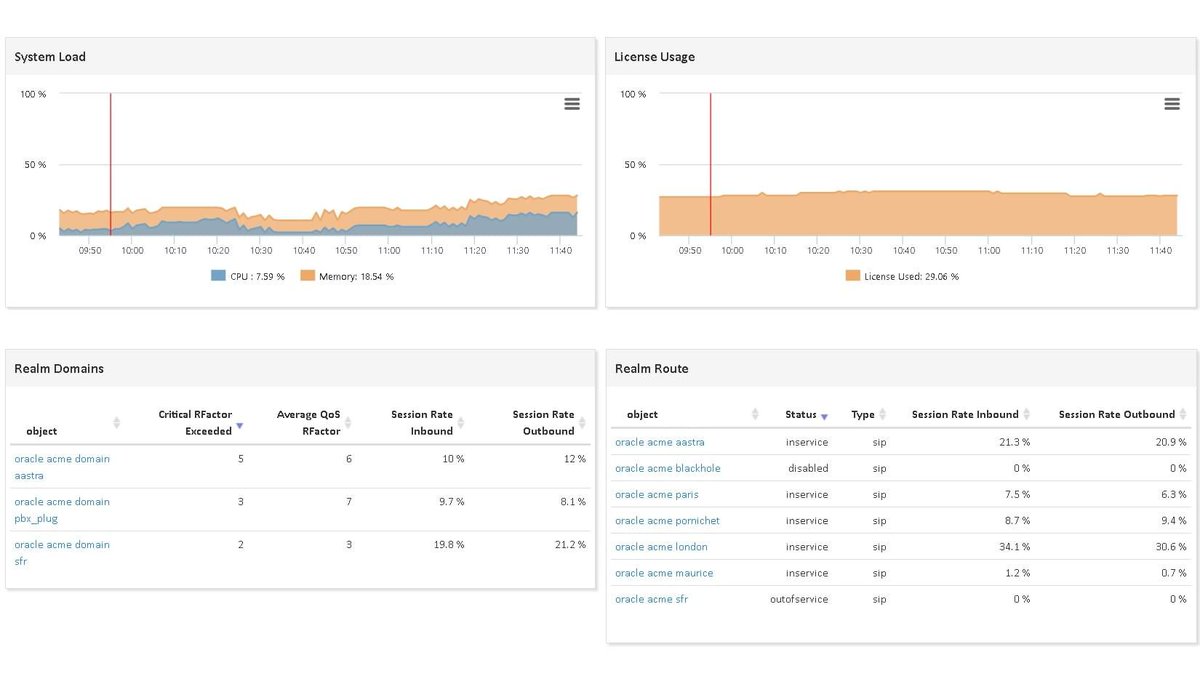The height and width of the screenshot is (676, 1200).
Task: Open the Status column sort control
Action: pyautogui.click(x=822, y=415)
